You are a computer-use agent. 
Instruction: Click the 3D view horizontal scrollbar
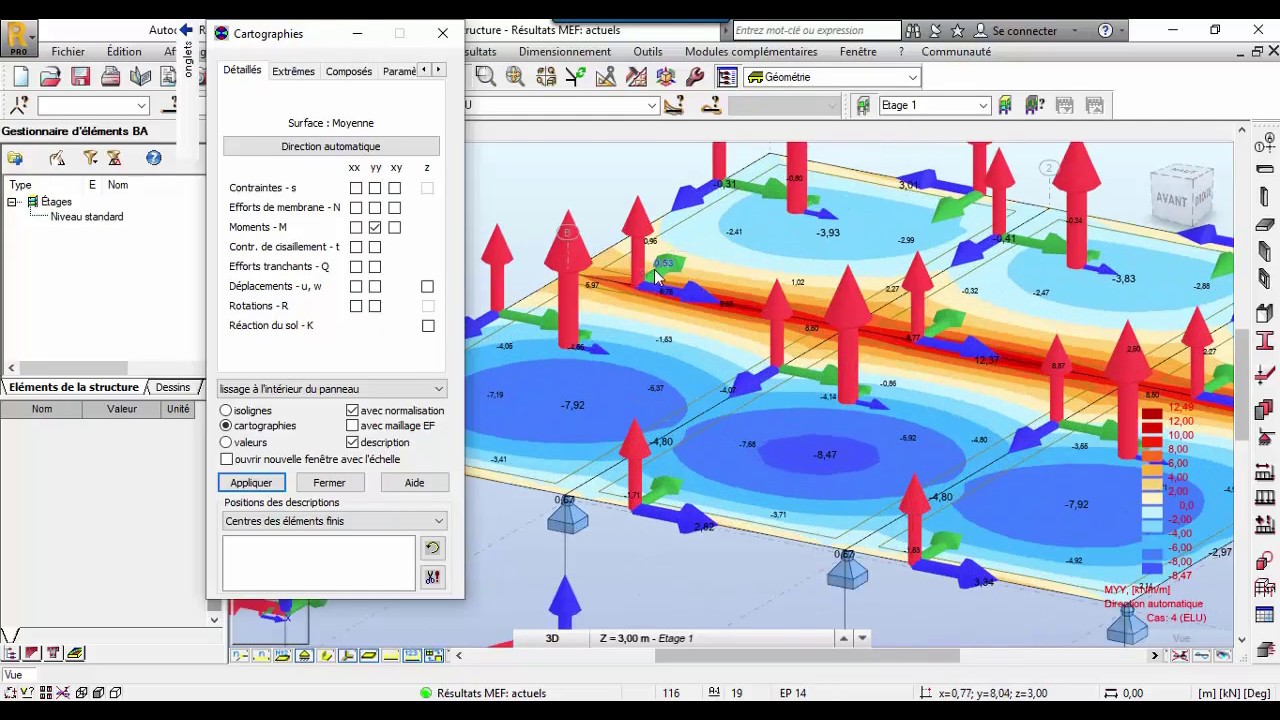point(807,656)
